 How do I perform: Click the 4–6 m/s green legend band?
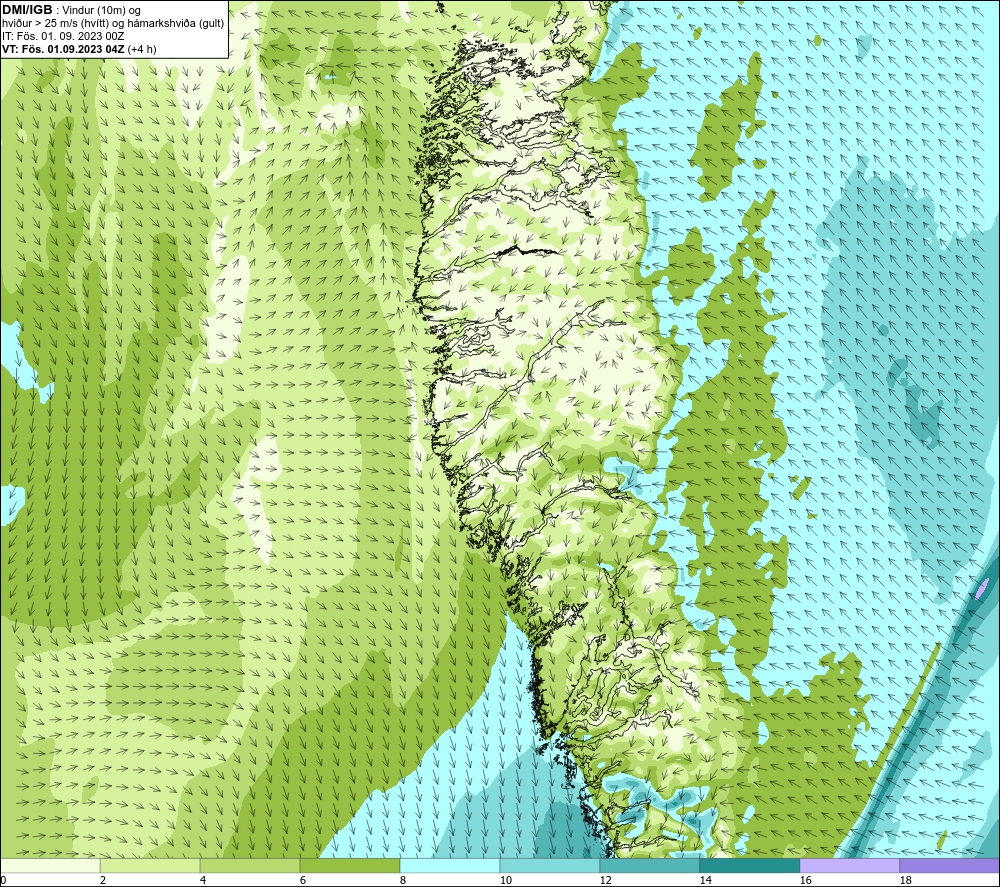point(250,865)
